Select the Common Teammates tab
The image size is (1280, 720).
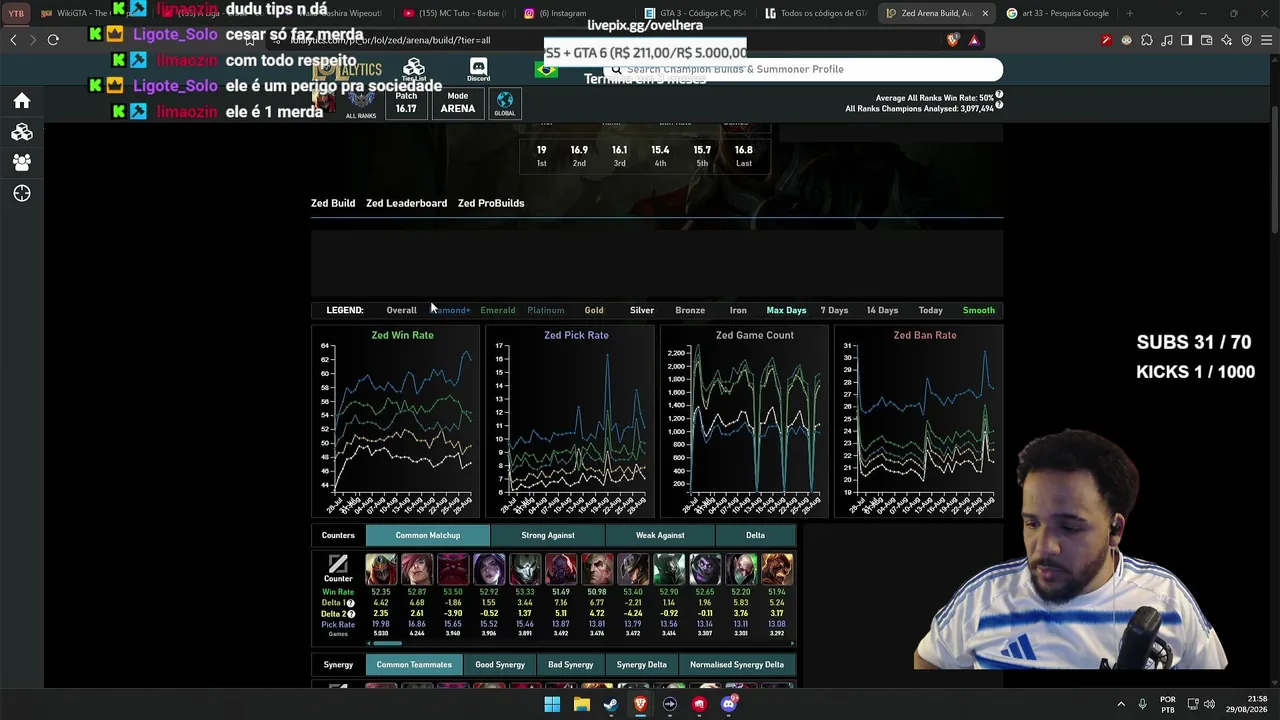[414, 664]
